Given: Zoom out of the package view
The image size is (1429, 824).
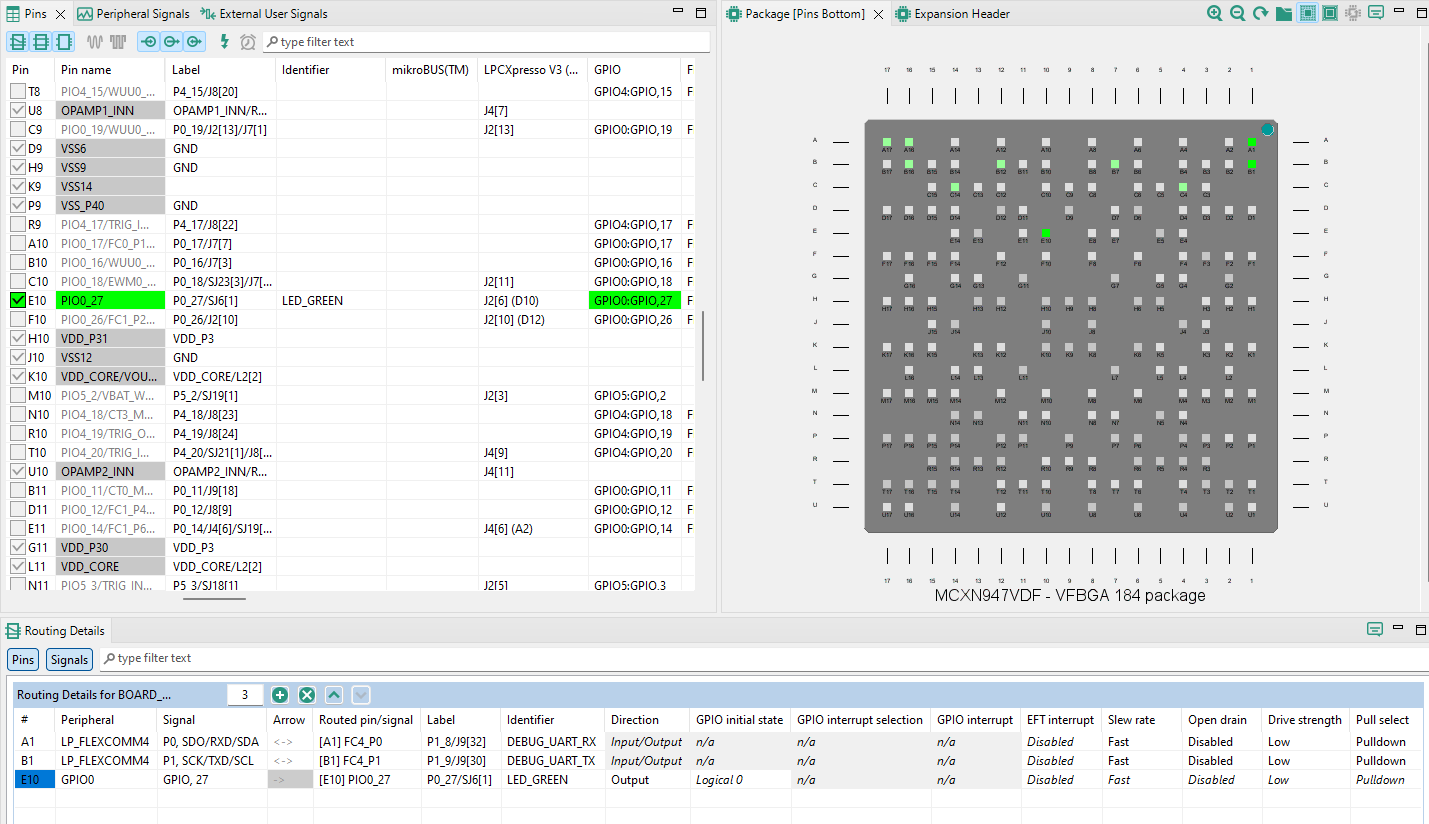Looking at the screenshot, I should point(1238,13).
